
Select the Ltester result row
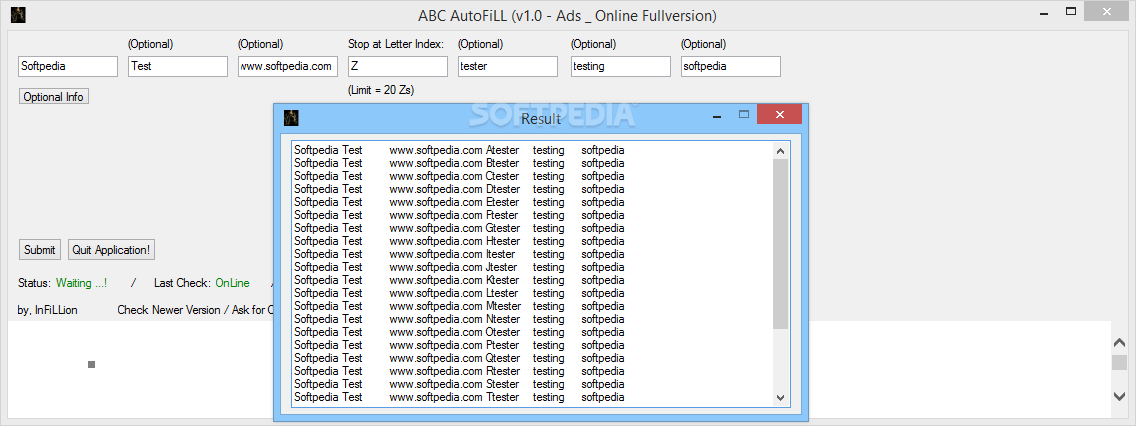(x=459, y=293)
